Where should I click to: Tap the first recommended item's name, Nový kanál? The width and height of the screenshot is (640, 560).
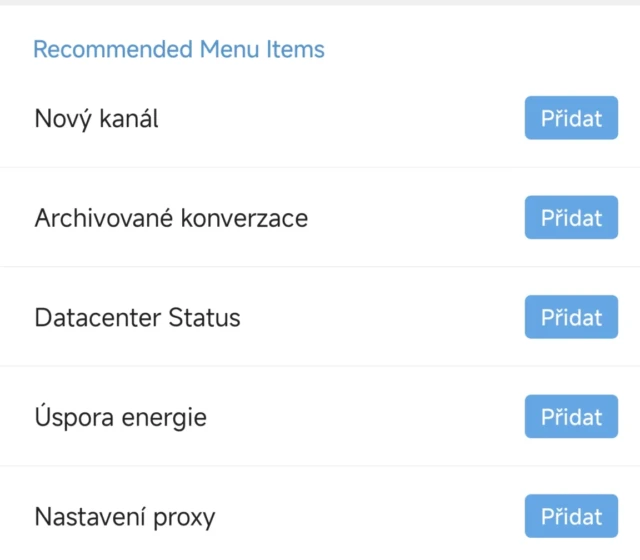[x=96, y=118]
